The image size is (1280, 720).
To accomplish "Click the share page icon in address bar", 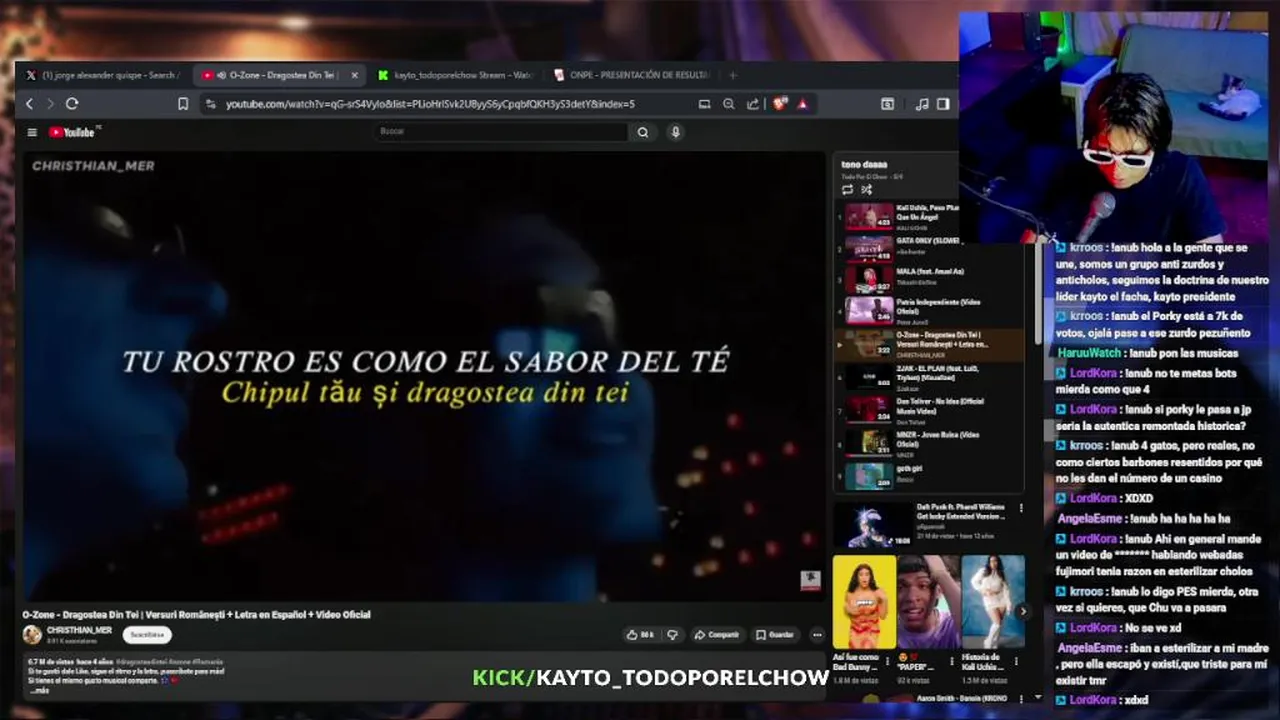I will tap(753, 104).
